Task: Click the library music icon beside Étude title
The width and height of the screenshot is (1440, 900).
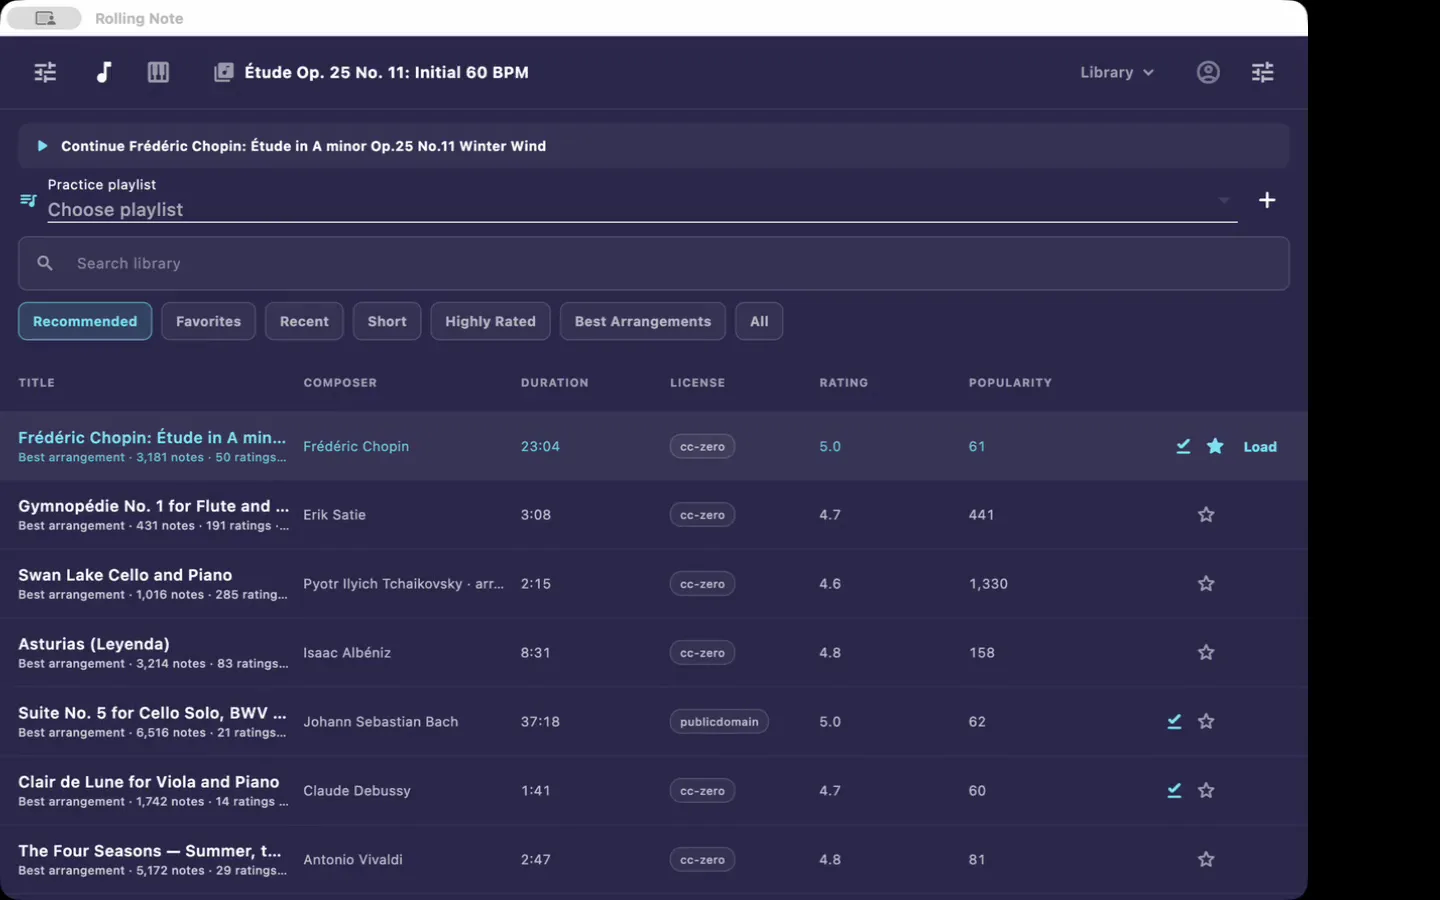Action: [x=224, y=72]
